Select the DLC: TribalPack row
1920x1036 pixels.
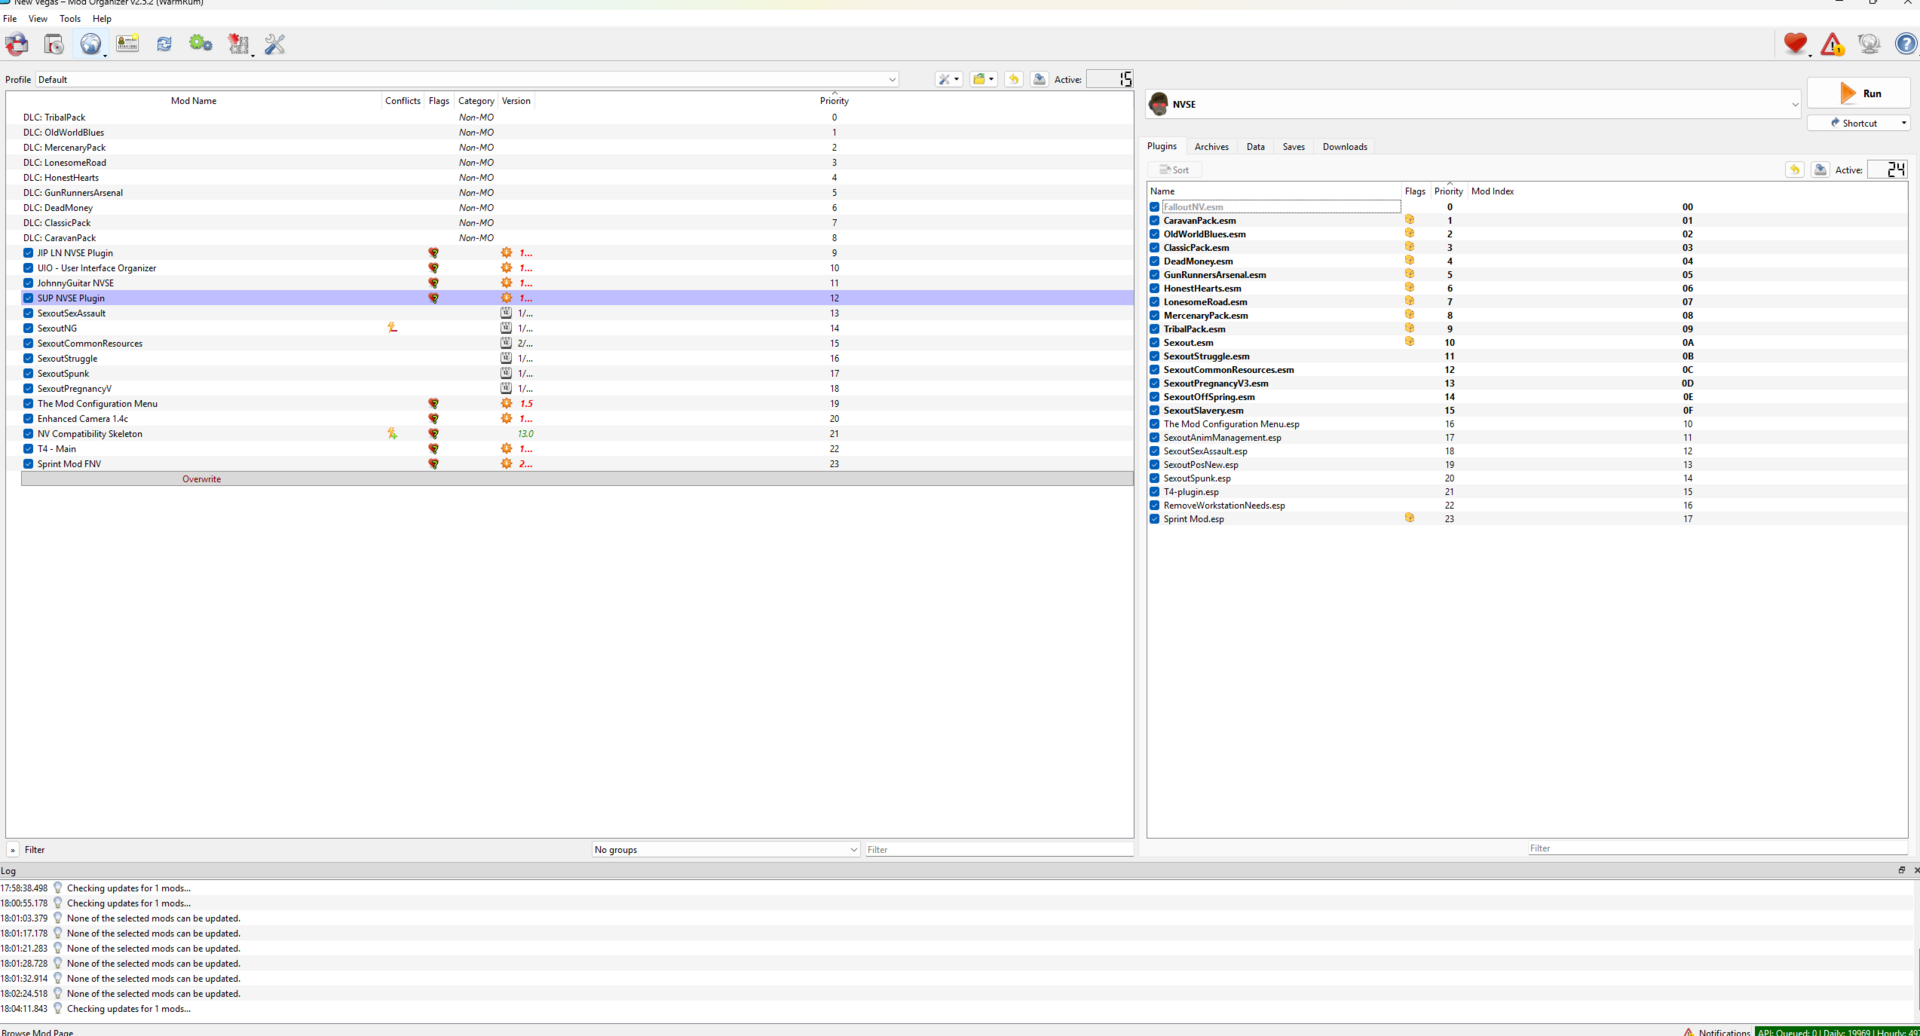(x=570, y=117)
